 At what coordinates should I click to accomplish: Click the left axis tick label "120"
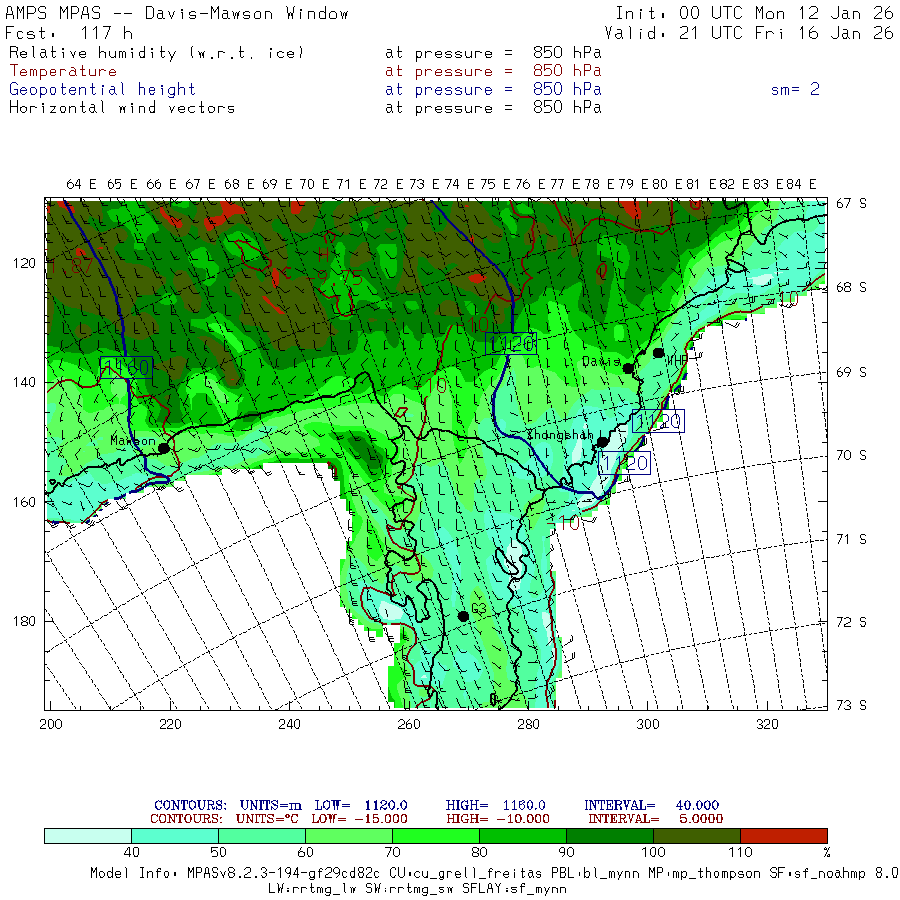coord(24,263)
